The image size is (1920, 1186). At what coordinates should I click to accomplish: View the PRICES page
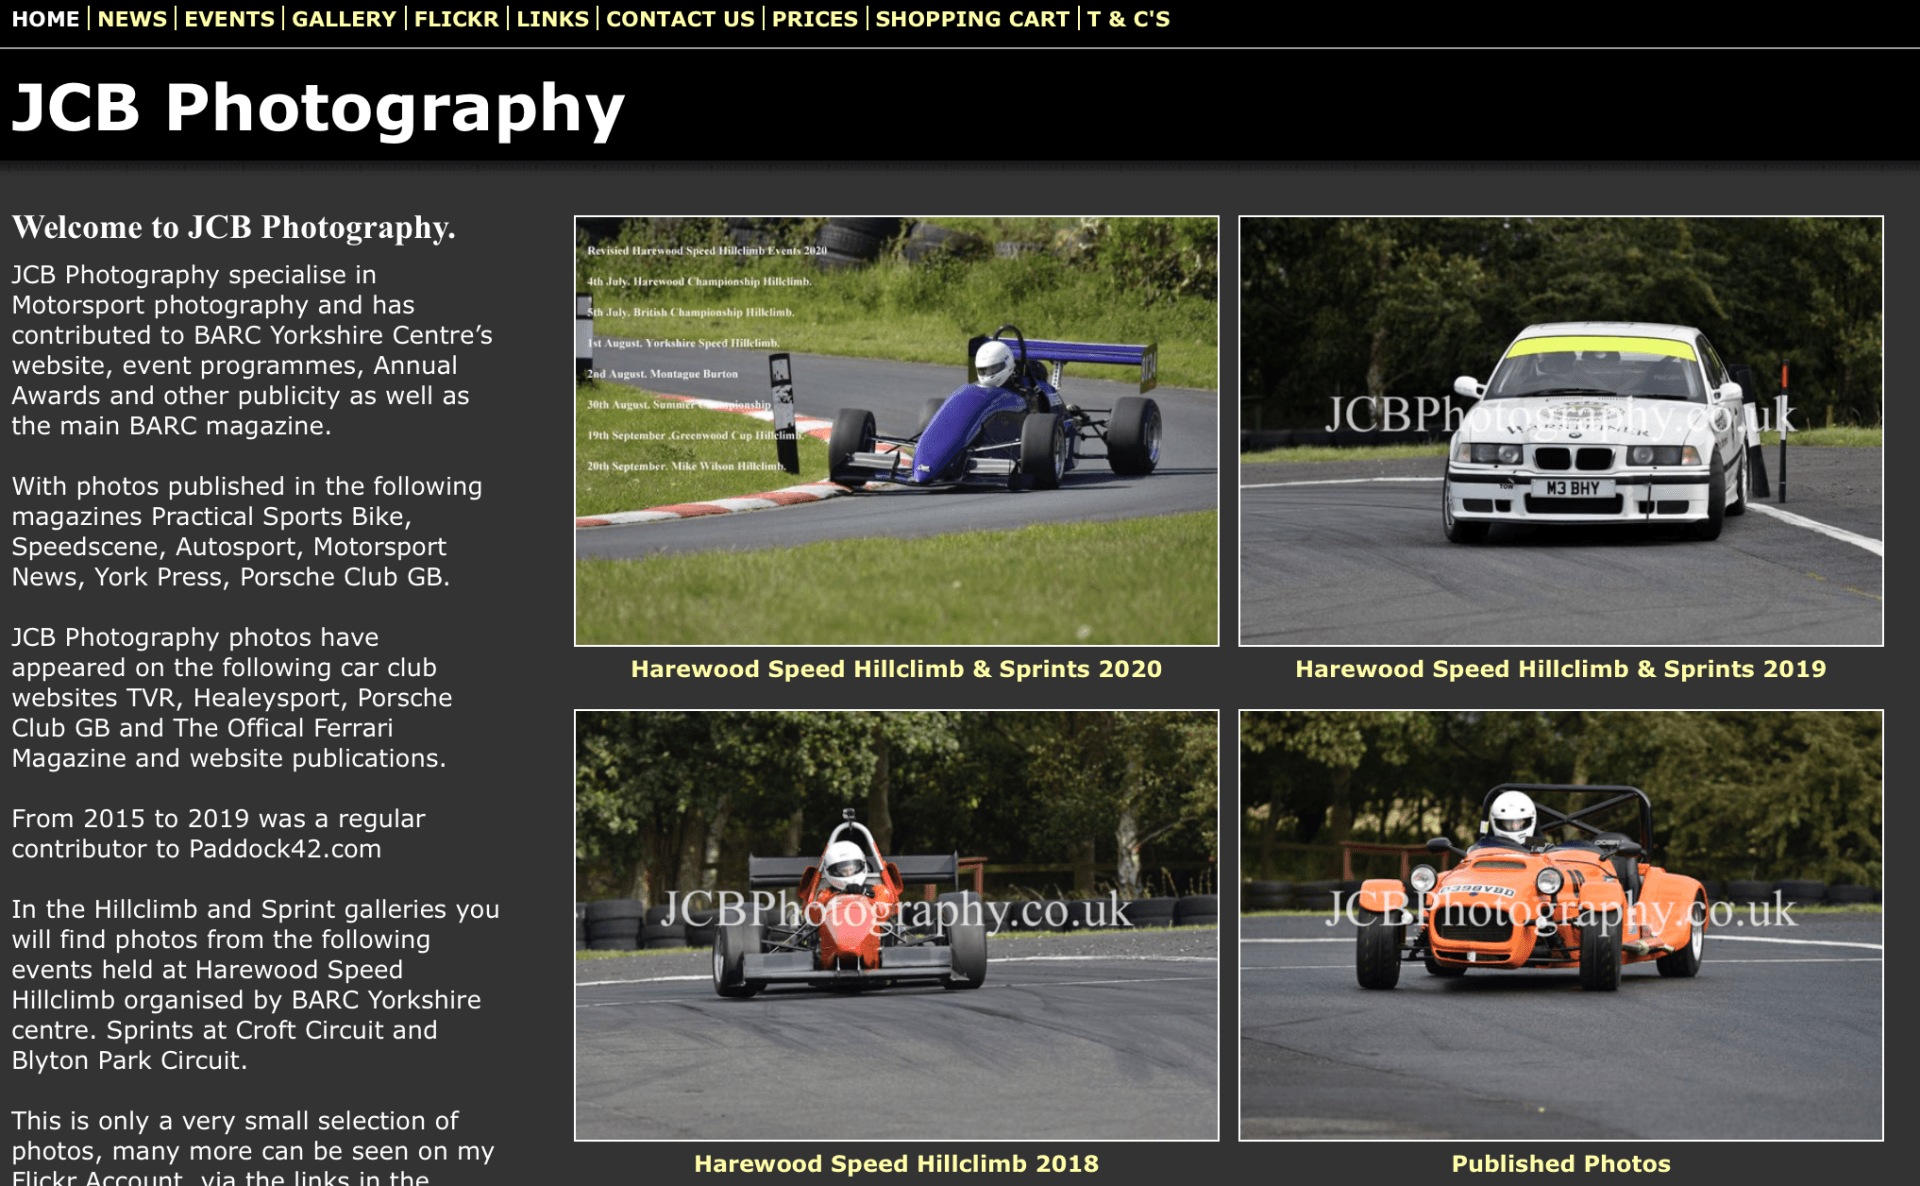tap(815, 18)
